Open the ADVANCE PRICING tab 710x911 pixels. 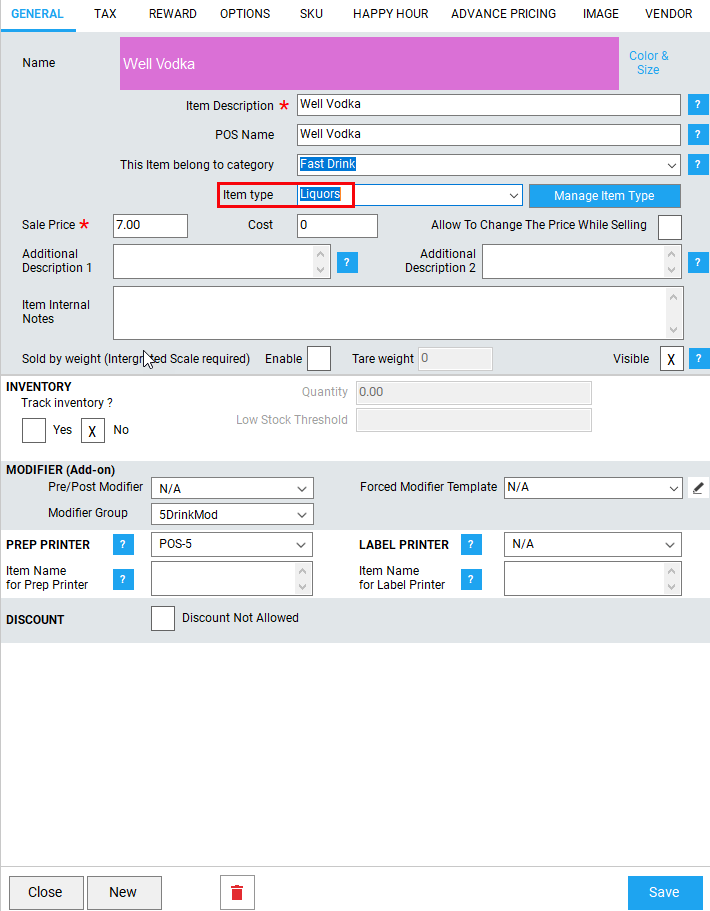[x=503, y=14]
